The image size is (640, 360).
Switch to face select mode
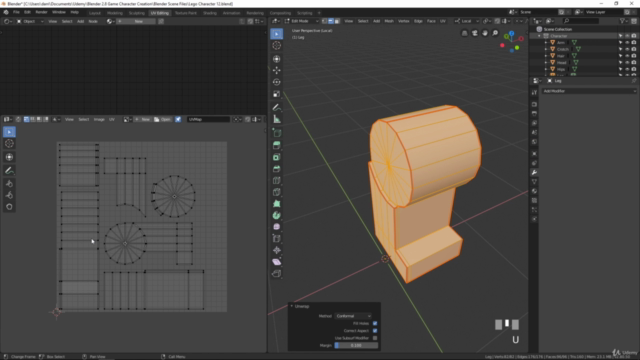[337, 21]
